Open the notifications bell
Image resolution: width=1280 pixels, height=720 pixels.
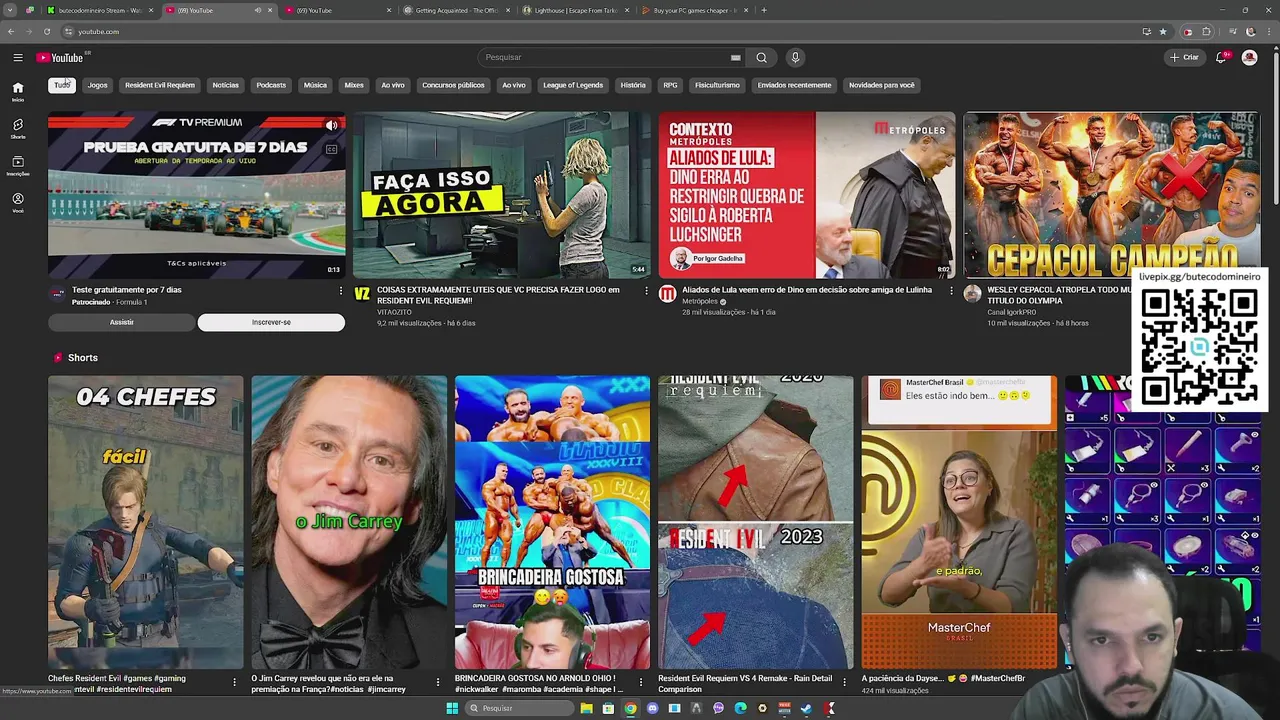[1221, 57]
